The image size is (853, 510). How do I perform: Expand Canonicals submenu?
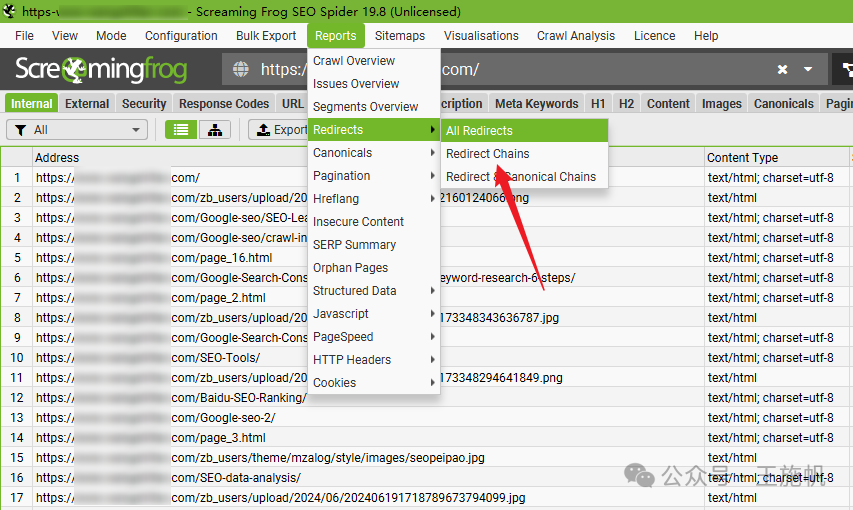(x=374, y=152)
